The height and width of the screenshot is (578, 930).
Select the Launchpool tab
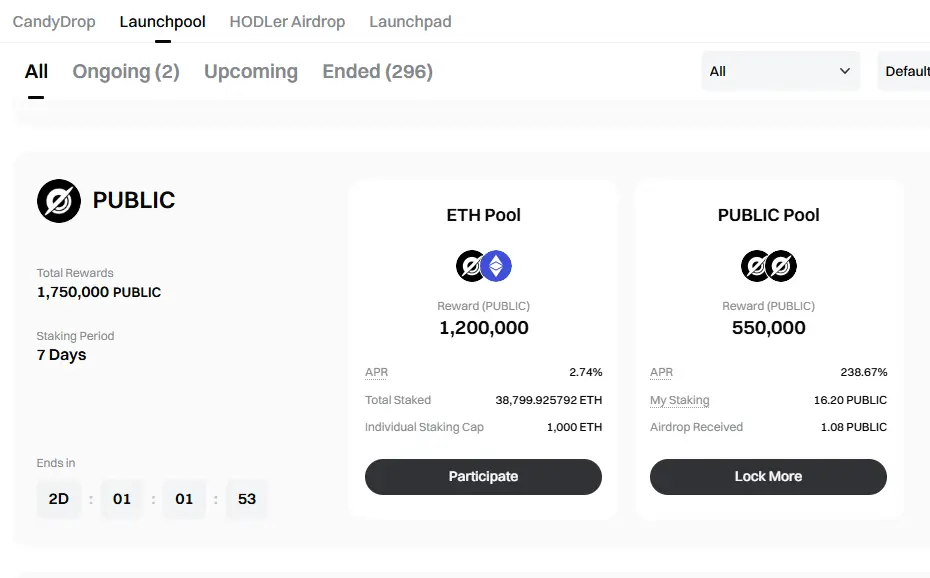(163, 22)
